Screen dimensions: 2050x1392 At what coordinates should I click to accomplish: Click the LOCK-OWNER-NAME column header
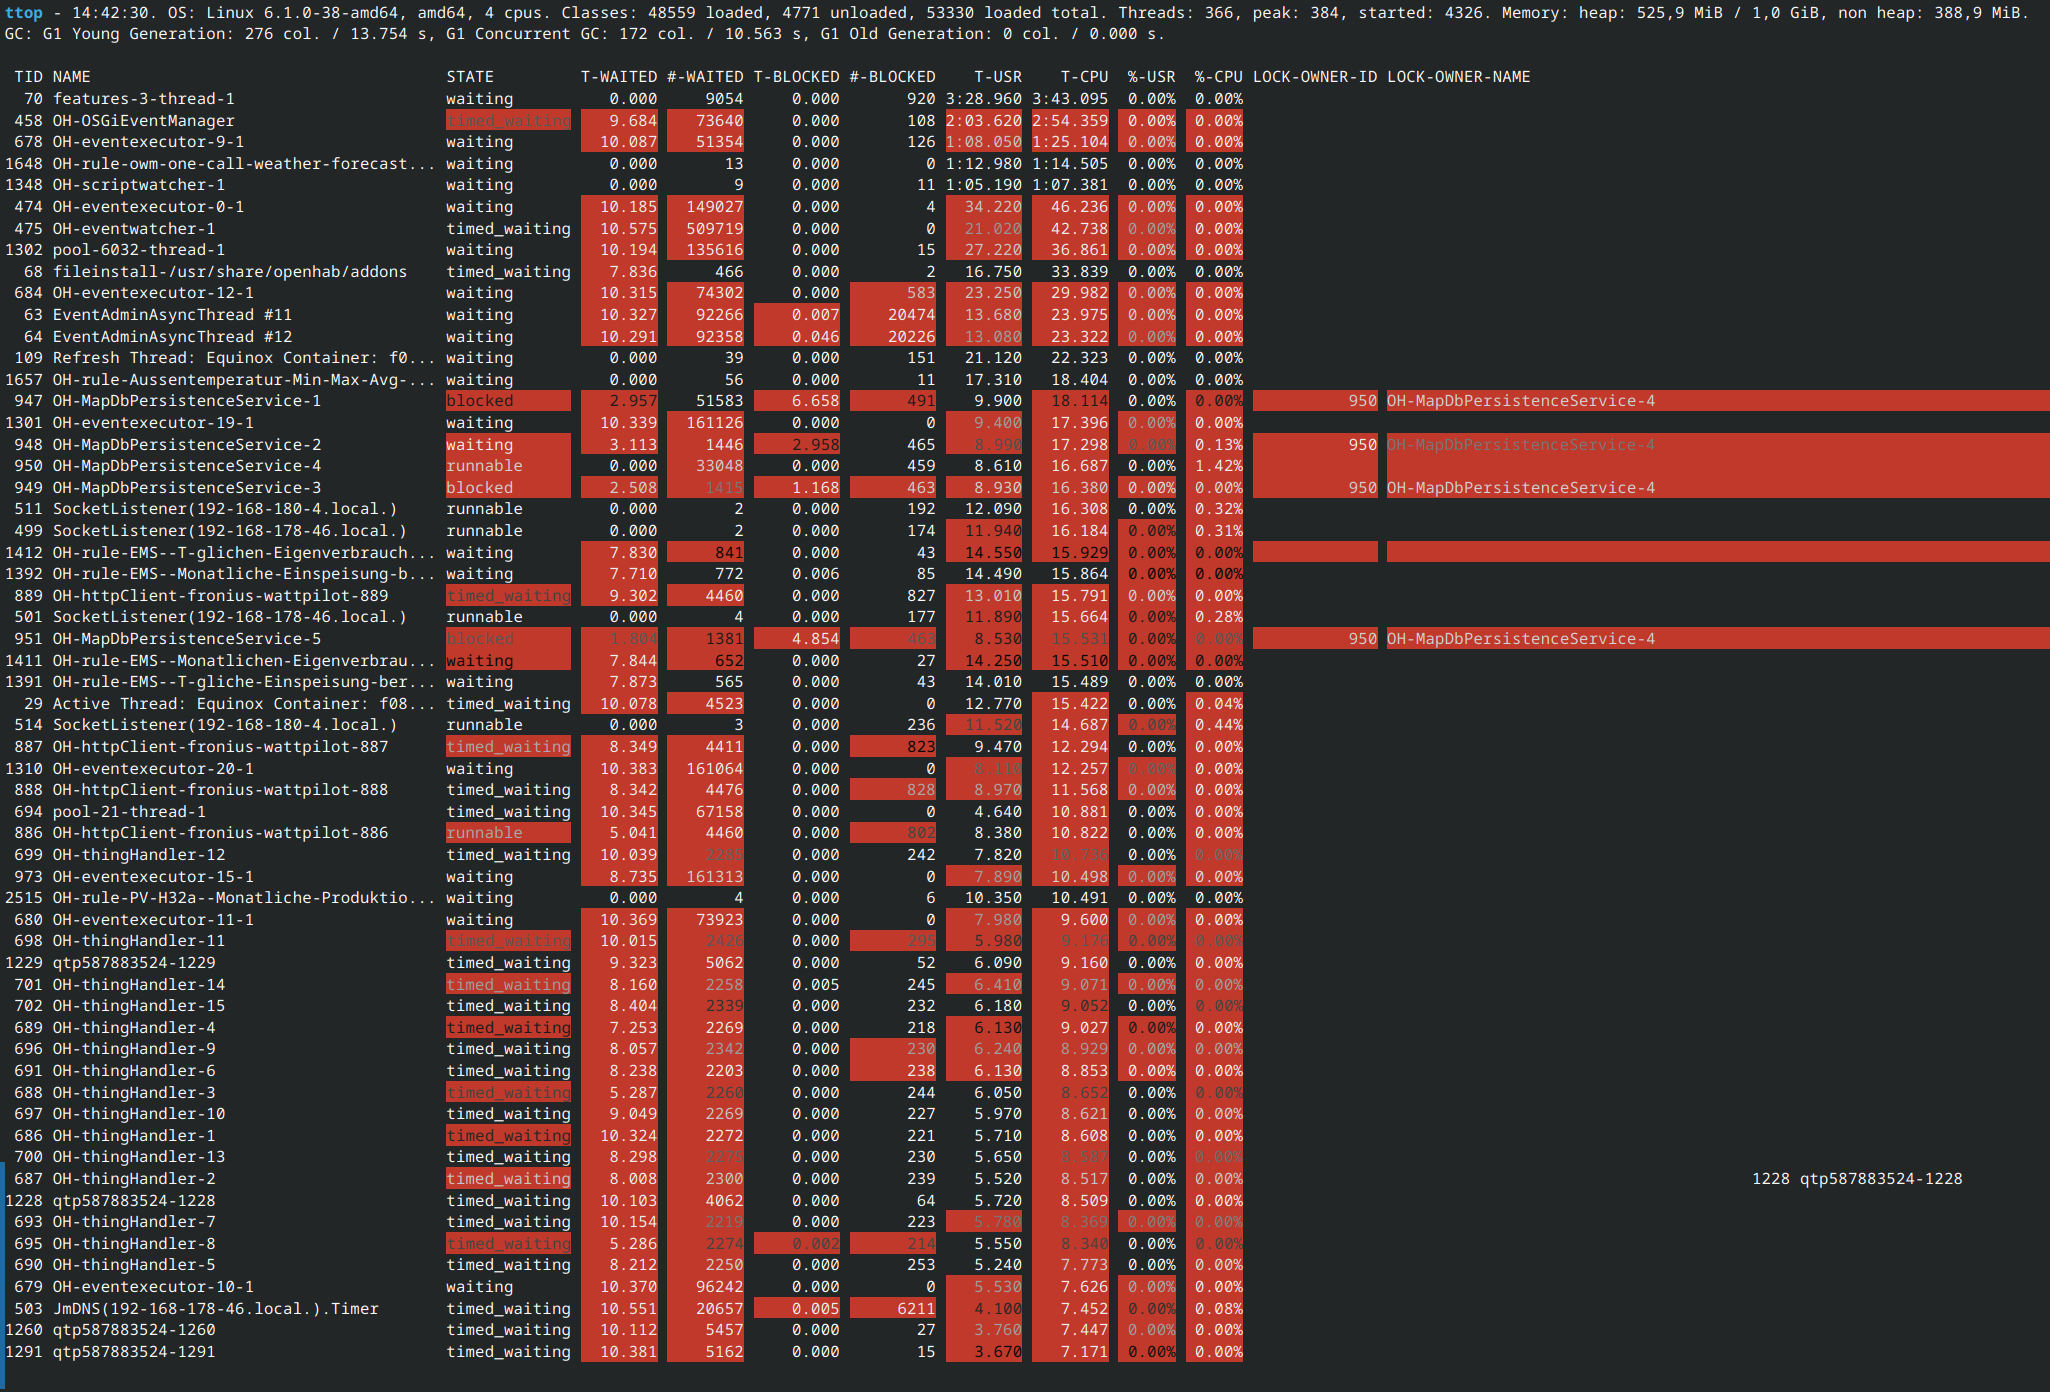[1458, 77]
